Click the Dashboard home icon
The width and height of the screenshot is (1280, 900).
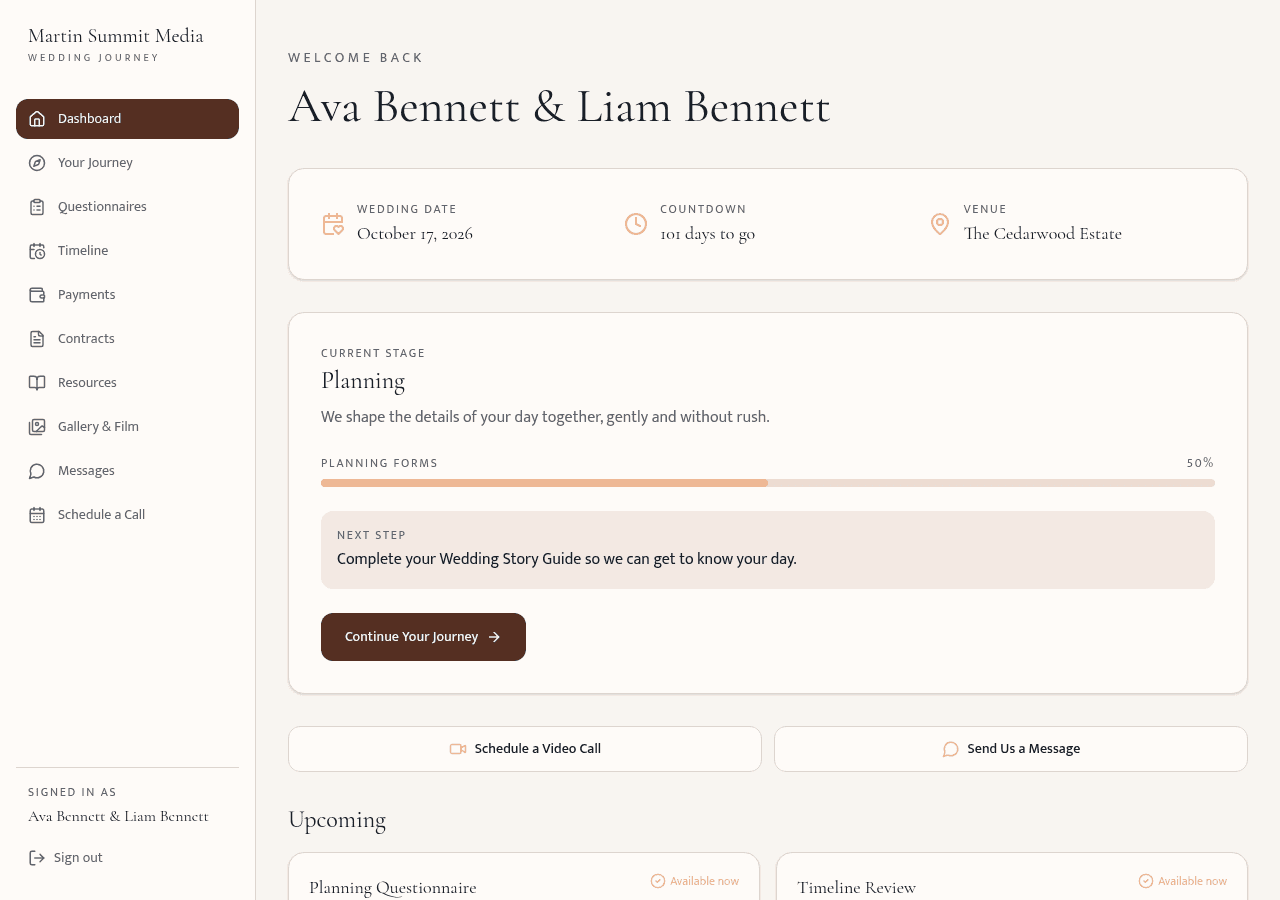37,119
